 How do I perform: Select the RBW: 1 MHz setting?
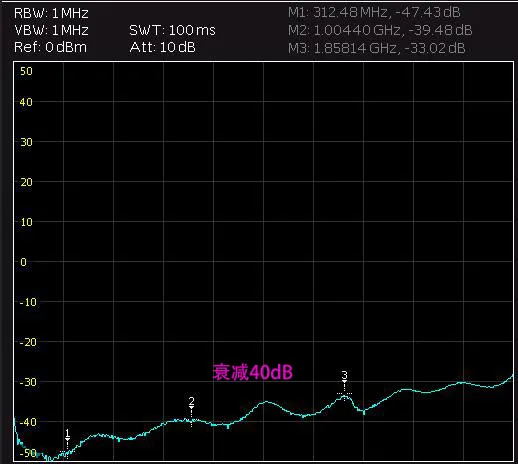pos(51,13)
